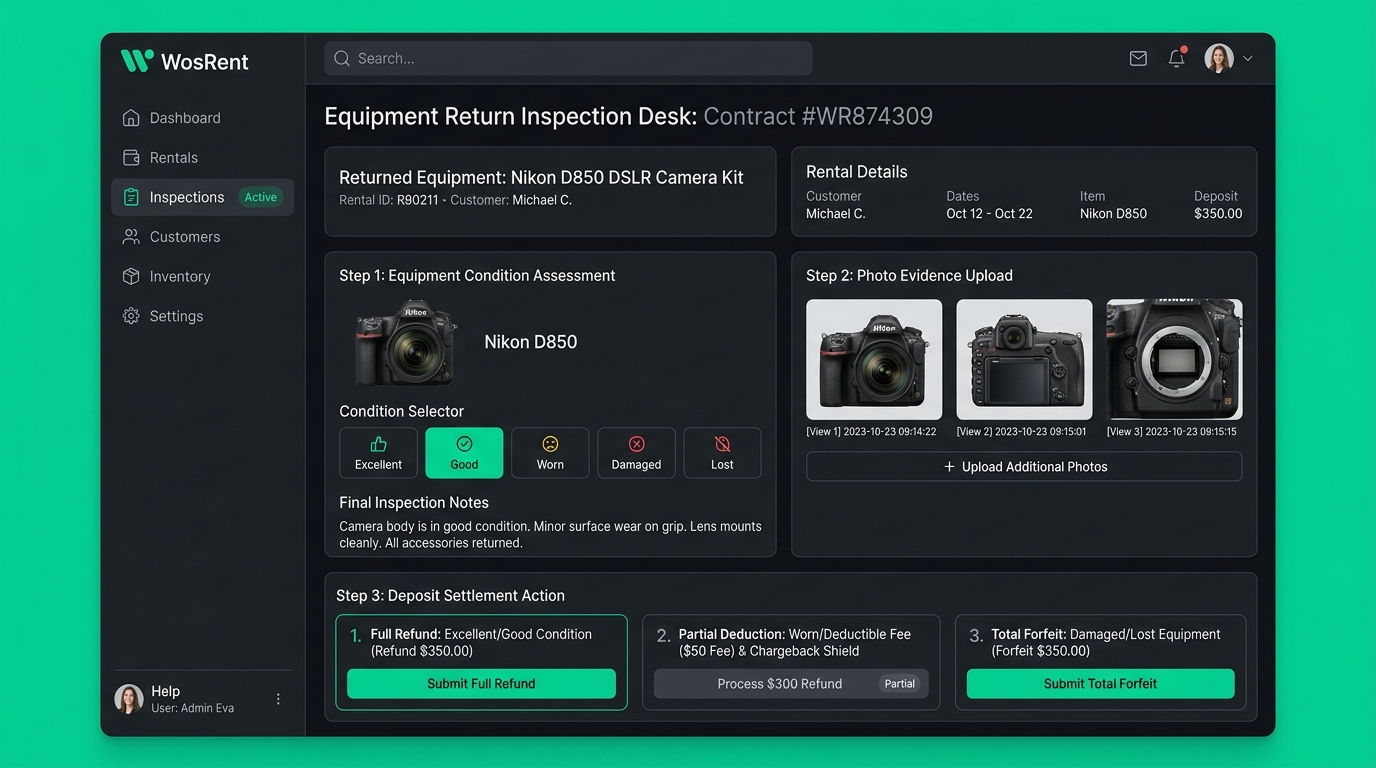Open the Customers sidebar page
Image resolution: width=1376 pixels, height=768 pixels.
[x=203, y=237]
